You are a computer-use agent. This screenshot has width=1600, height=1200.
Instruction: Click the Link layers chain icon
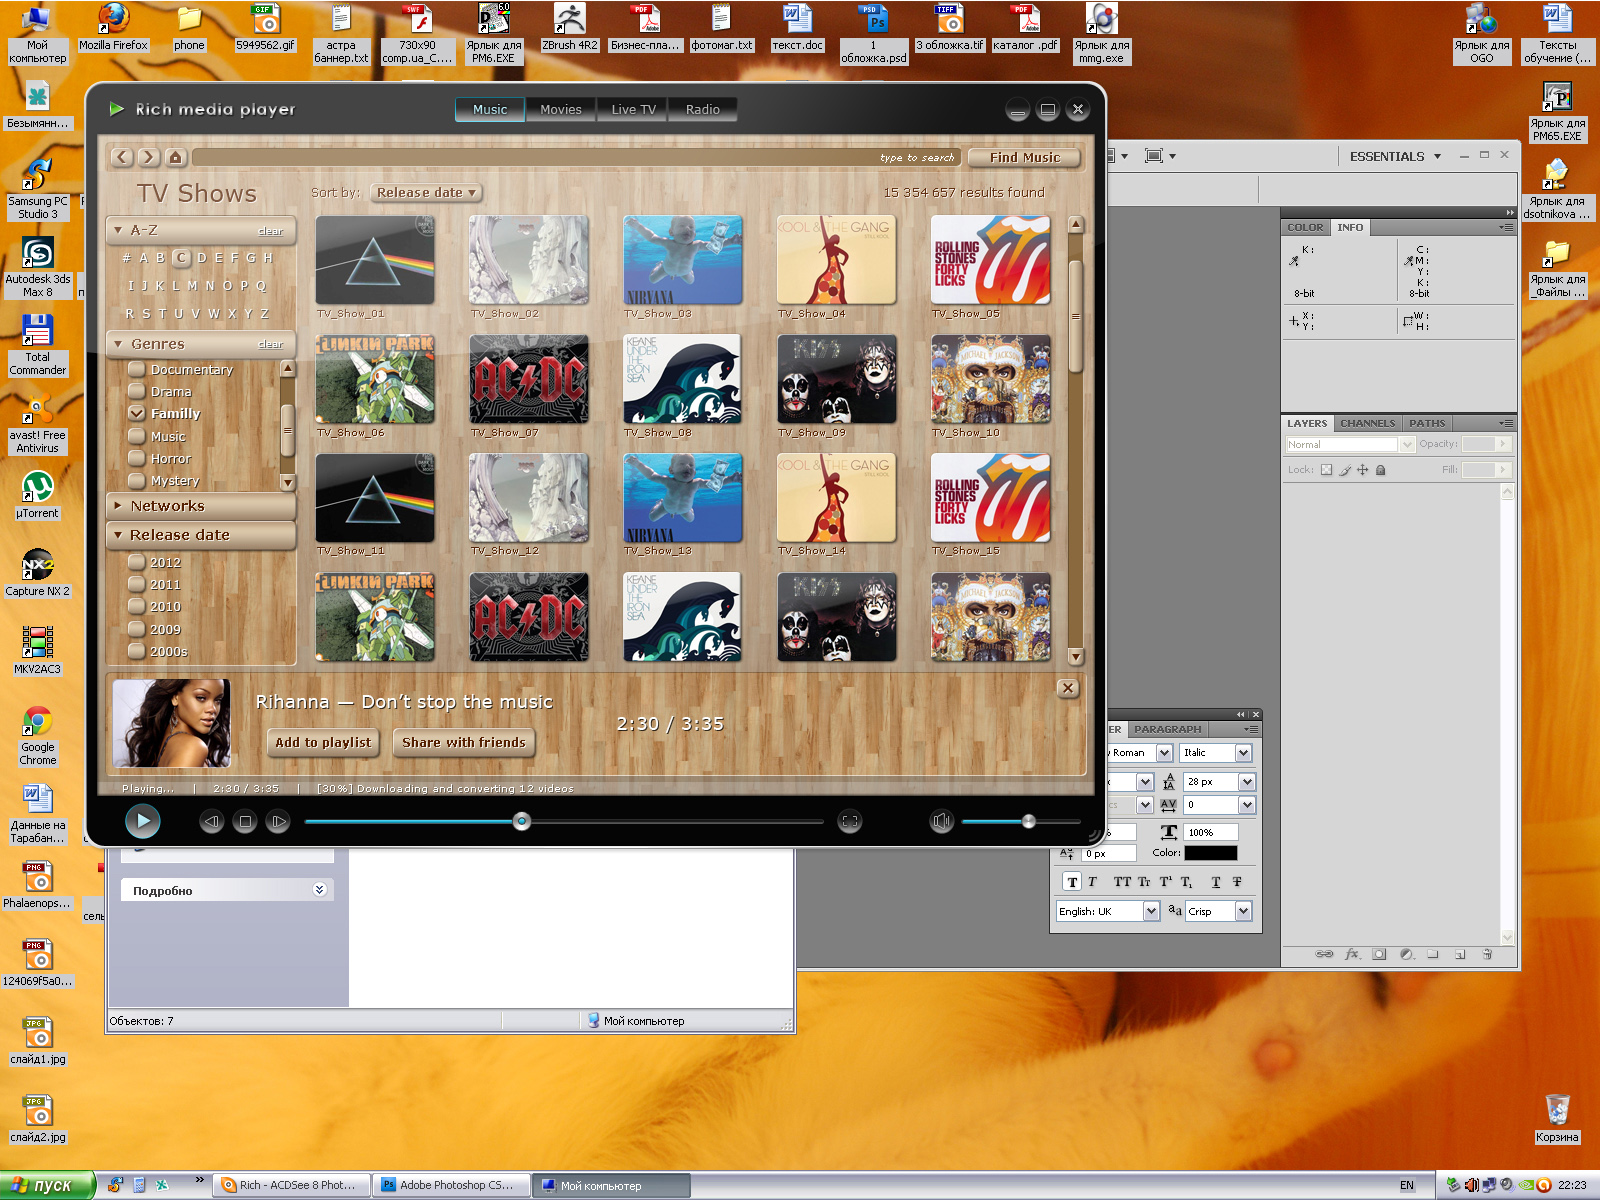tap(1324, 954)
